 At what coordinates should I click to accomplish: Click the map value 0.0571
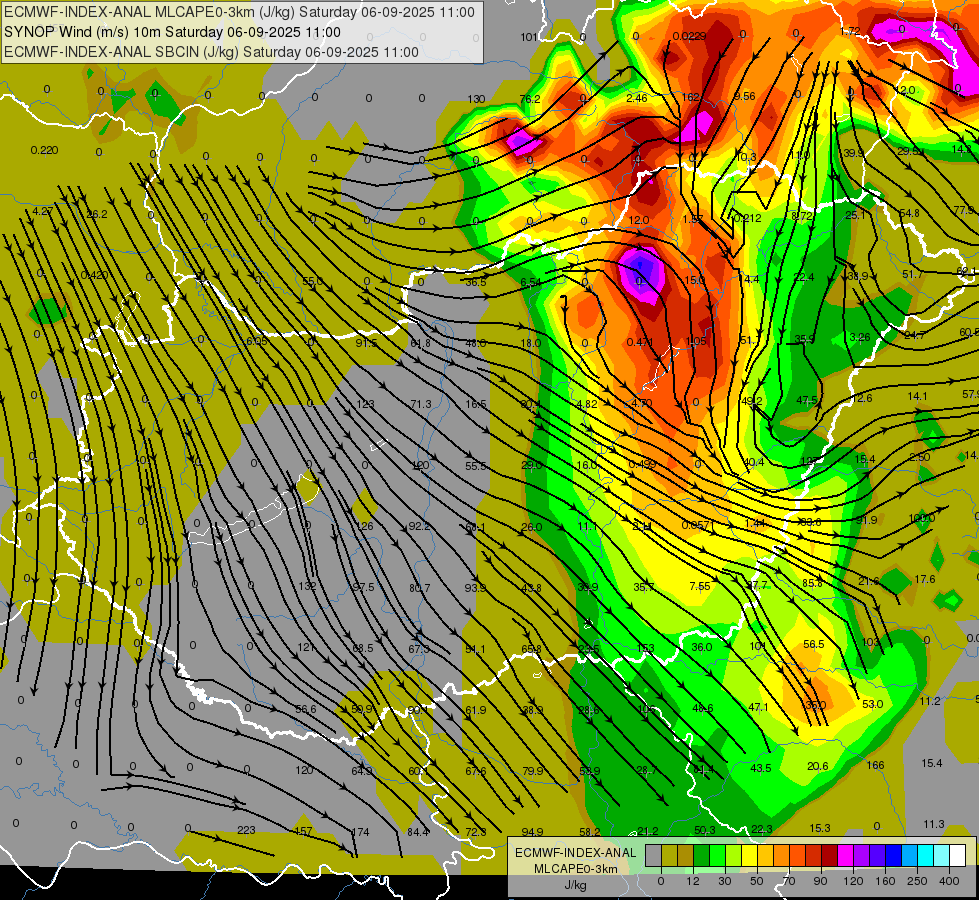point(696,525)
